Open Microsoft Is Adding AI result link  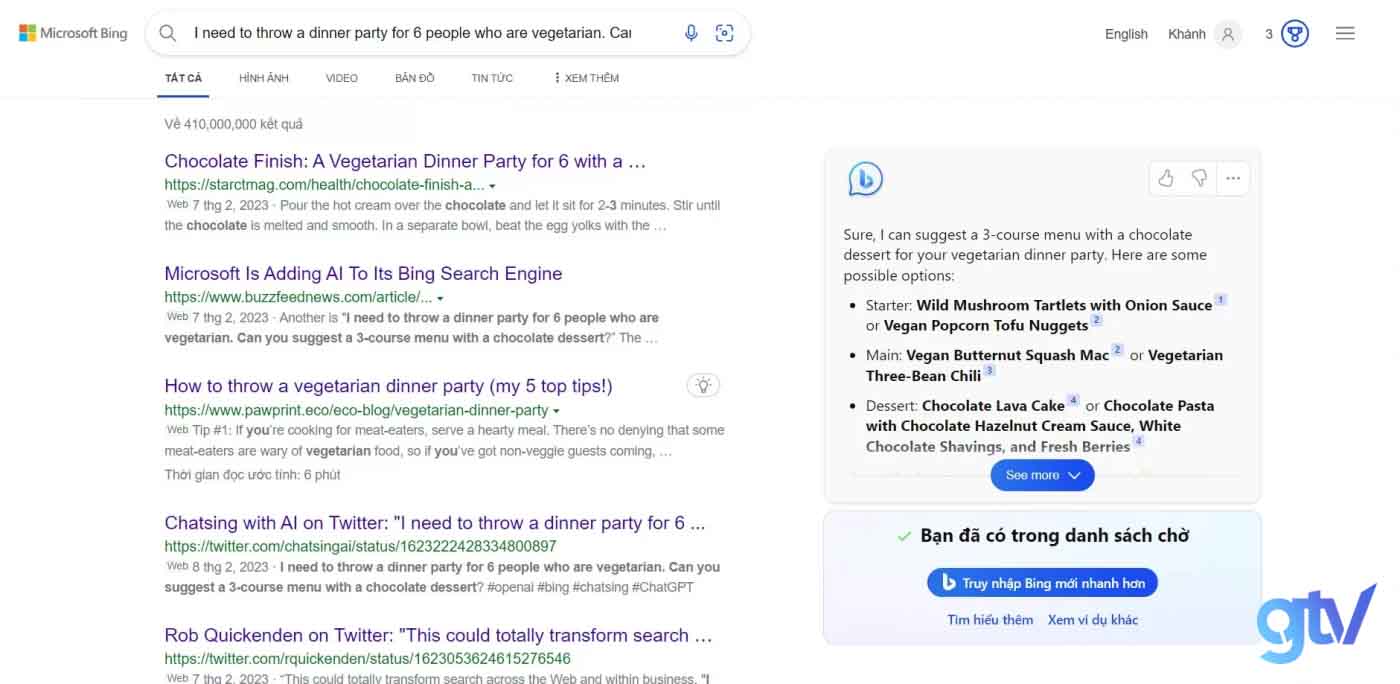pos(363,273)
